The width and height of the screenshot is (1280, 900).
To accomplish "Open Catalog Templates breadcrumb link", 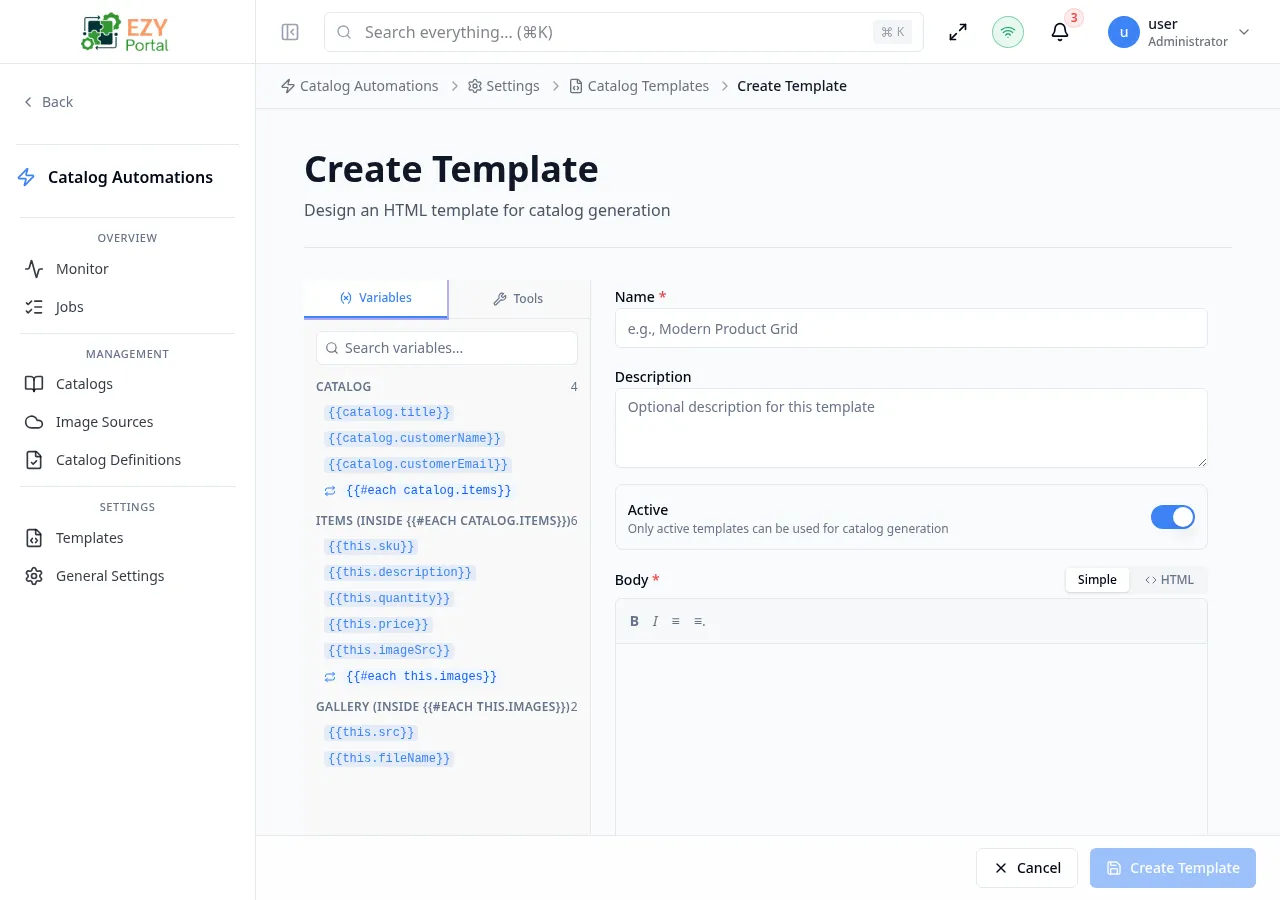I will click(x=639, y=86).
